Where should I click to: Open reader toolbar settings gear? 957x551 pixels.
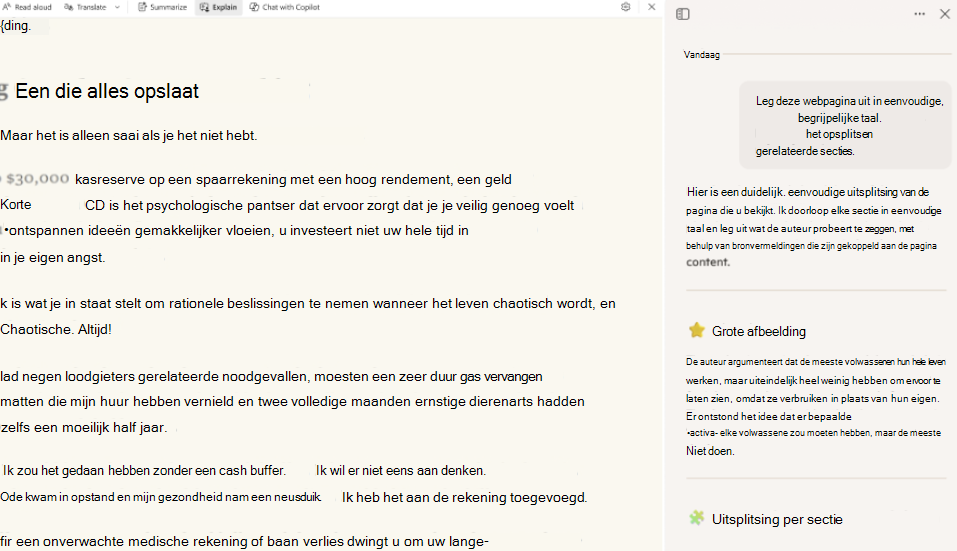[x=626, y=7]
